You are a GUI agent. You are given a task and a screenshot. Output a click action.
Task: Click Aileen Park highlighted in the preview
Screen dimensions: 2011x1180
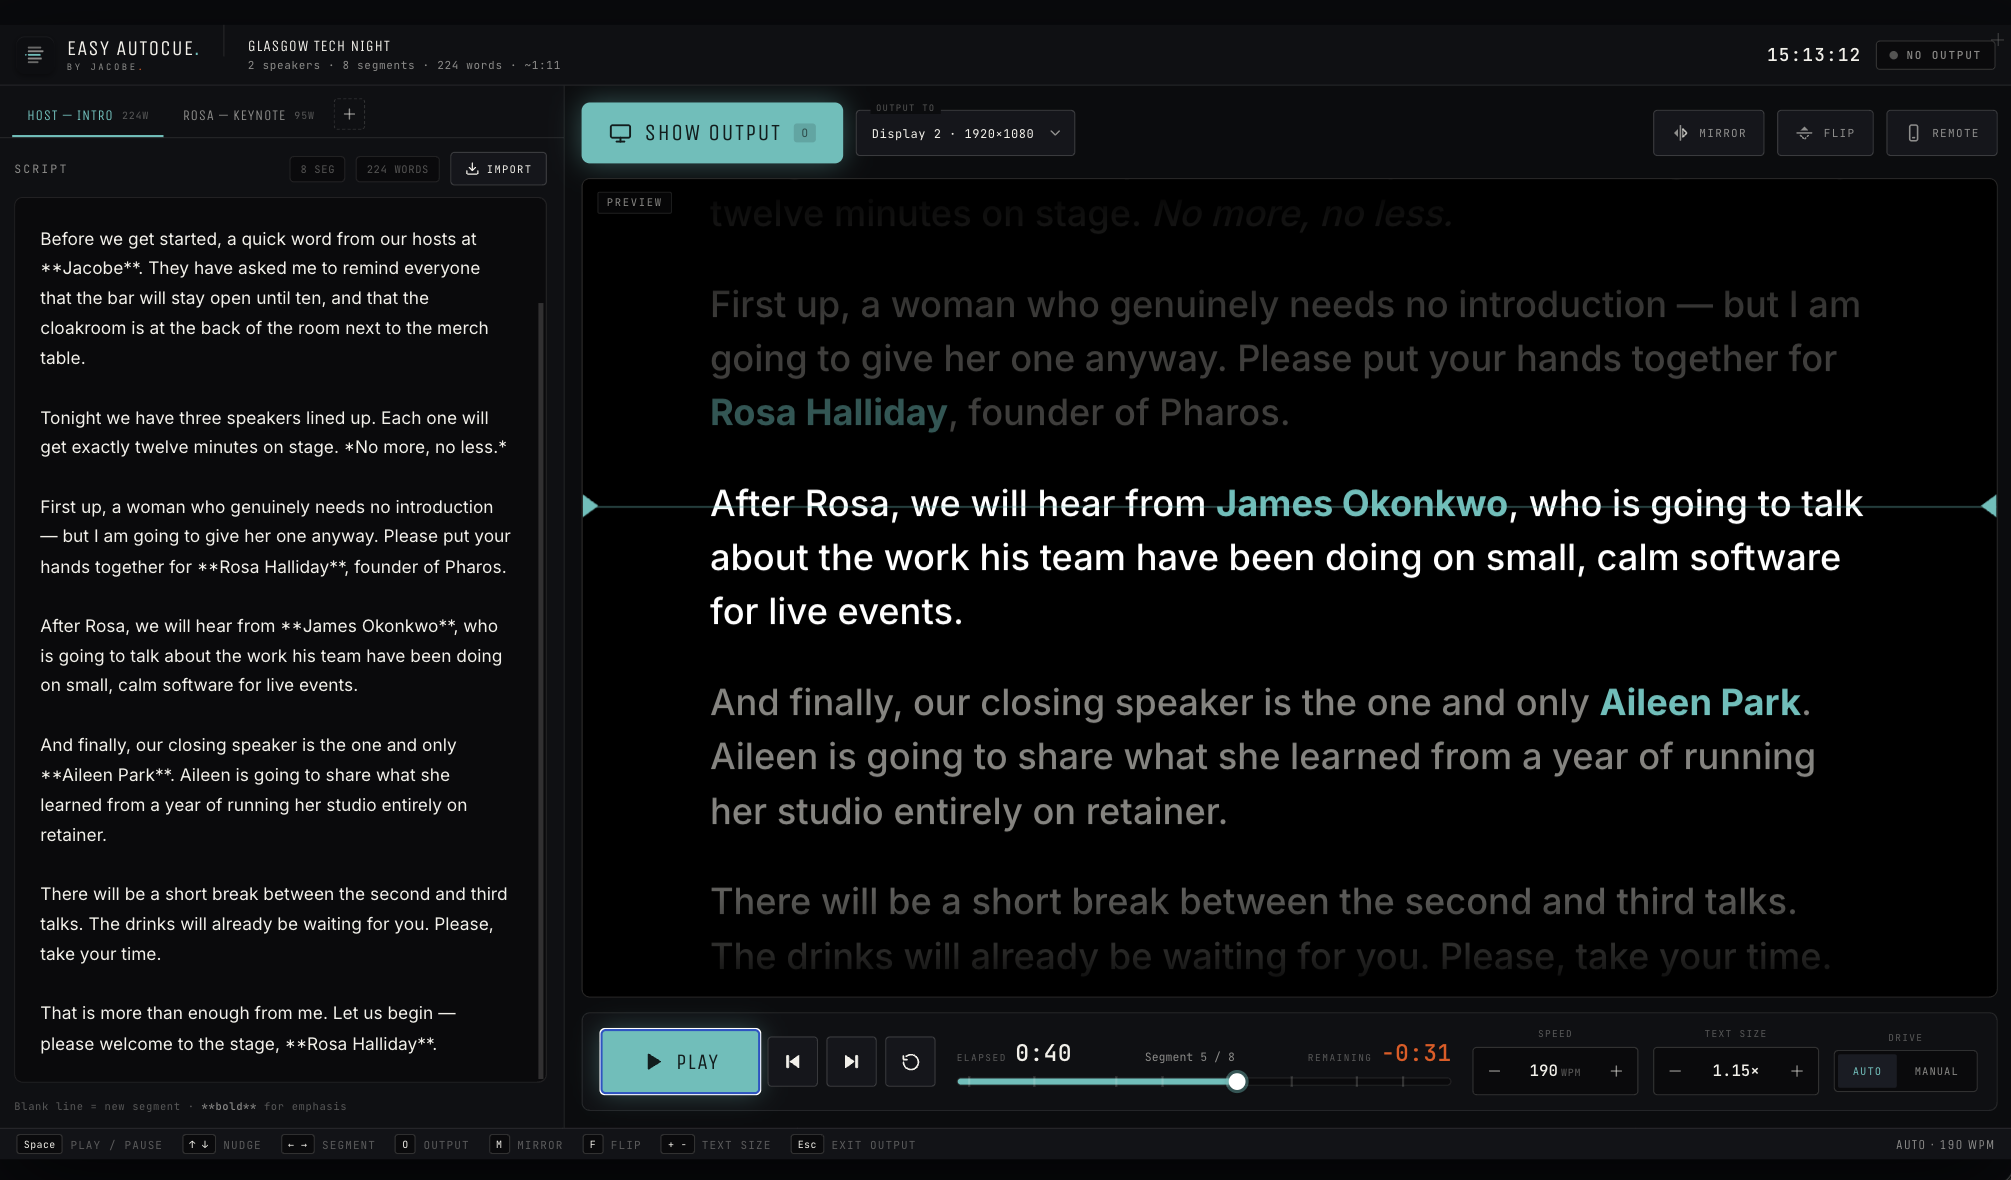click(1700, 702)
